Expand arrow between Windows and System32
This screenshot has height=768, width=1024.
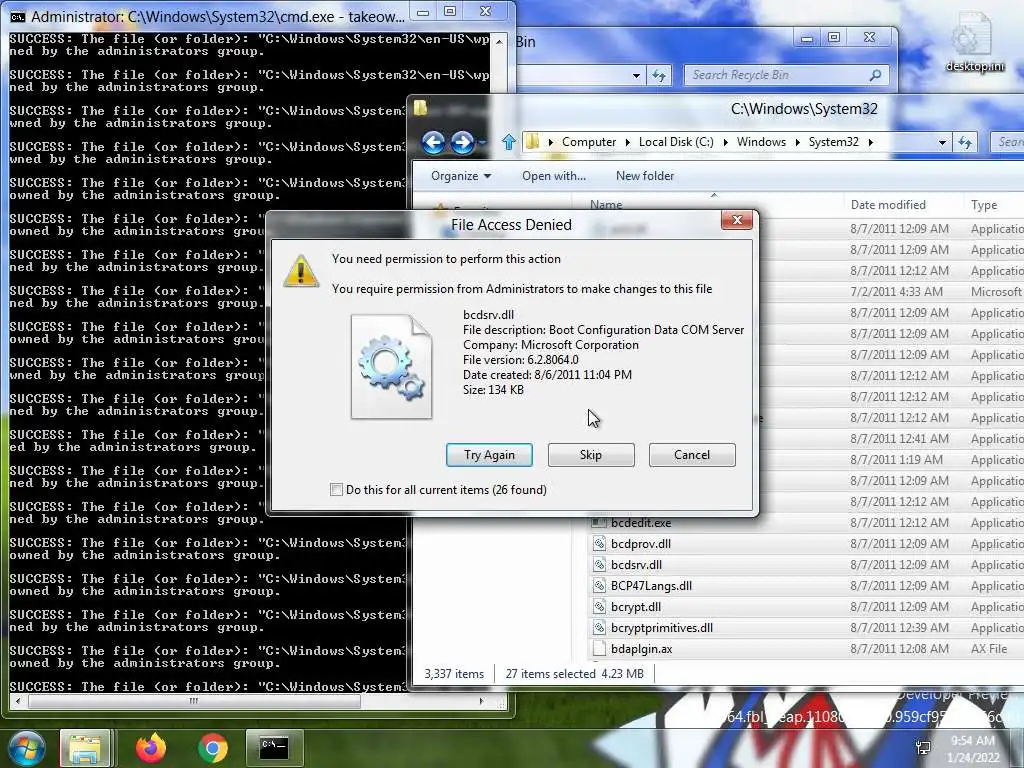pyautogui.click(x=797, y=142)
